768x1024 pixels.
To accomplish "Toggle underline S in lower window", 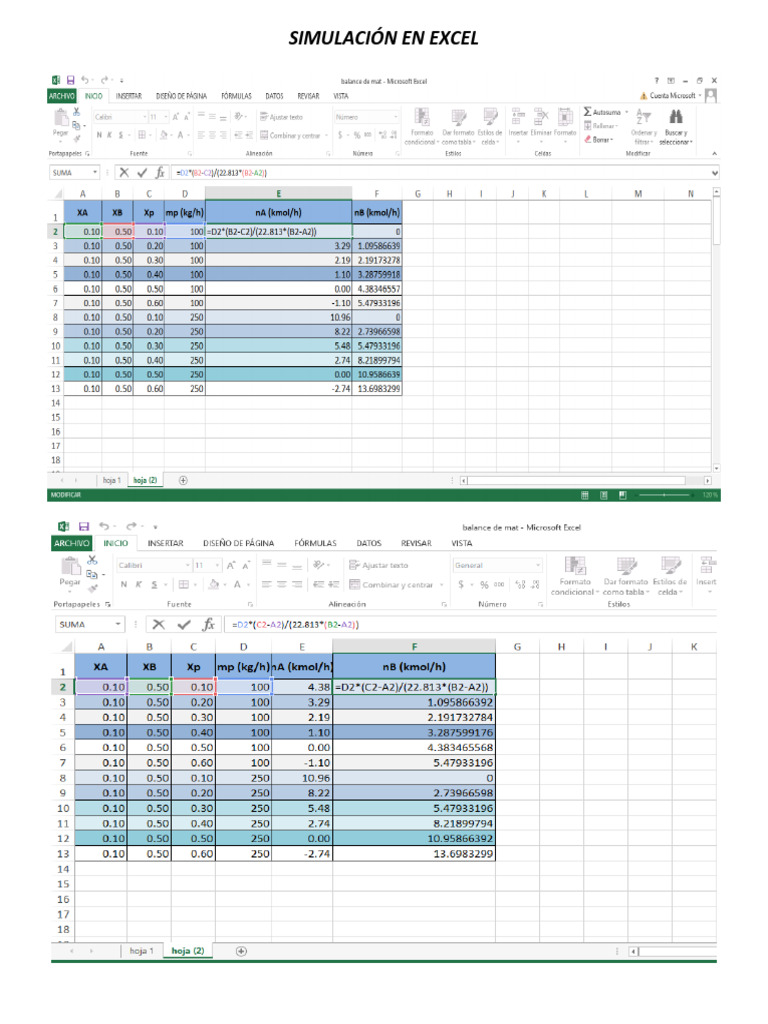I will 154,584.
